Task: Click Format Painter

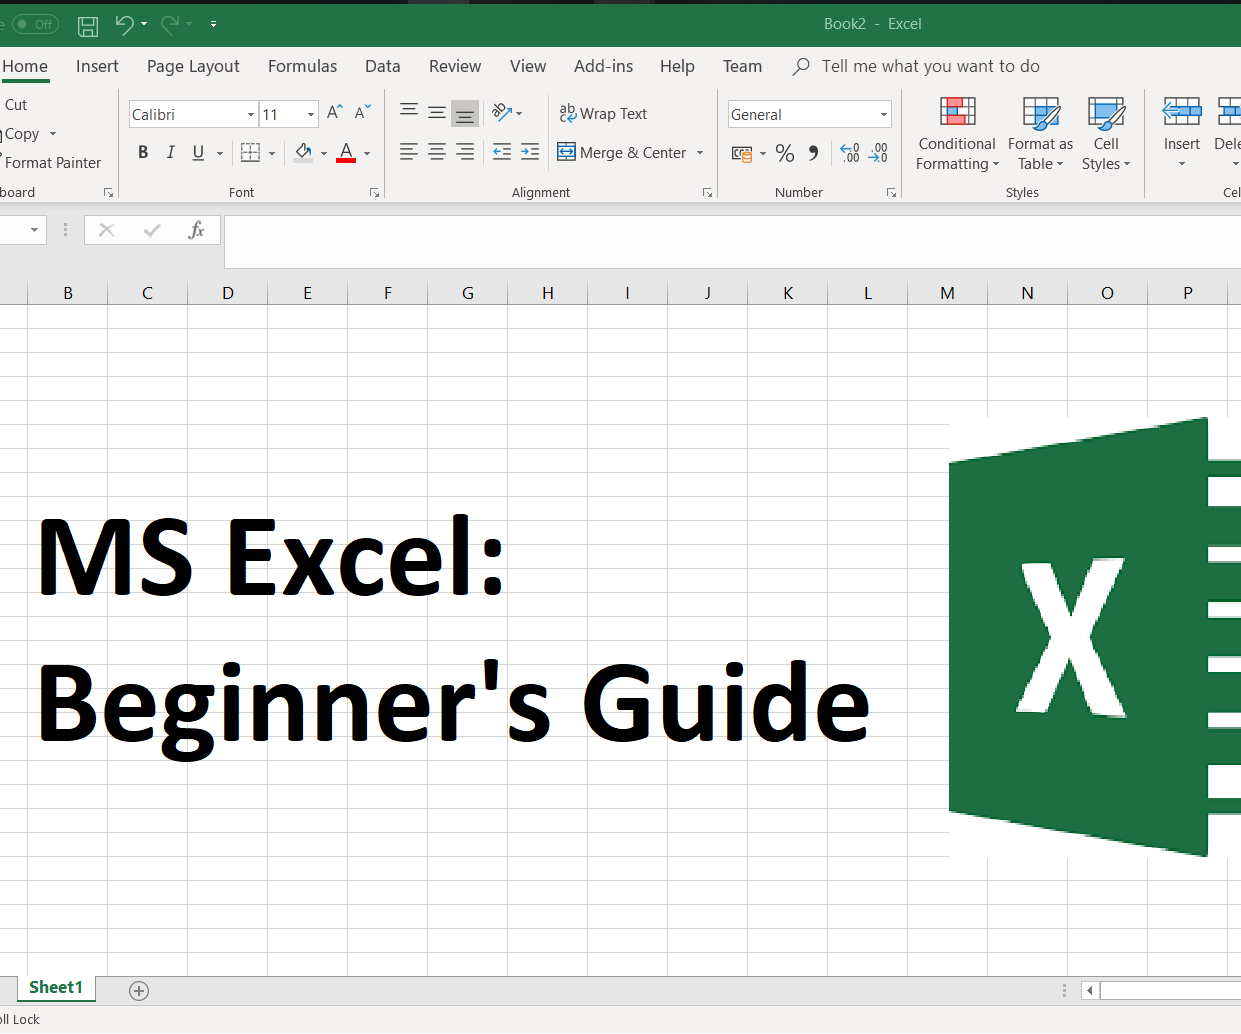Action: [x=52, y=163]
